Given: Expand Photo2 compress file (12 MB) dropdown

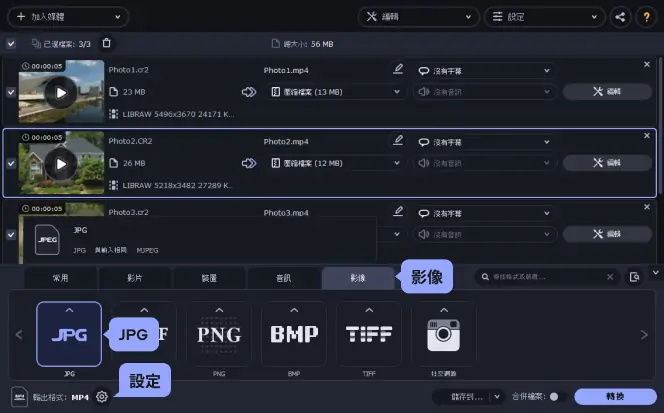Looking at the screenshot, I should tap(335, 163).
